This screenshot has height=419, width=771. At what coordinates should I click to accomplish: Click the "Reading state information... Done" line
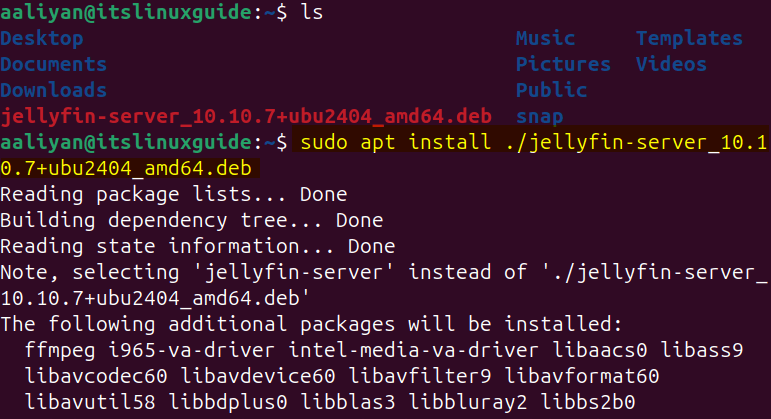(192, 246)
